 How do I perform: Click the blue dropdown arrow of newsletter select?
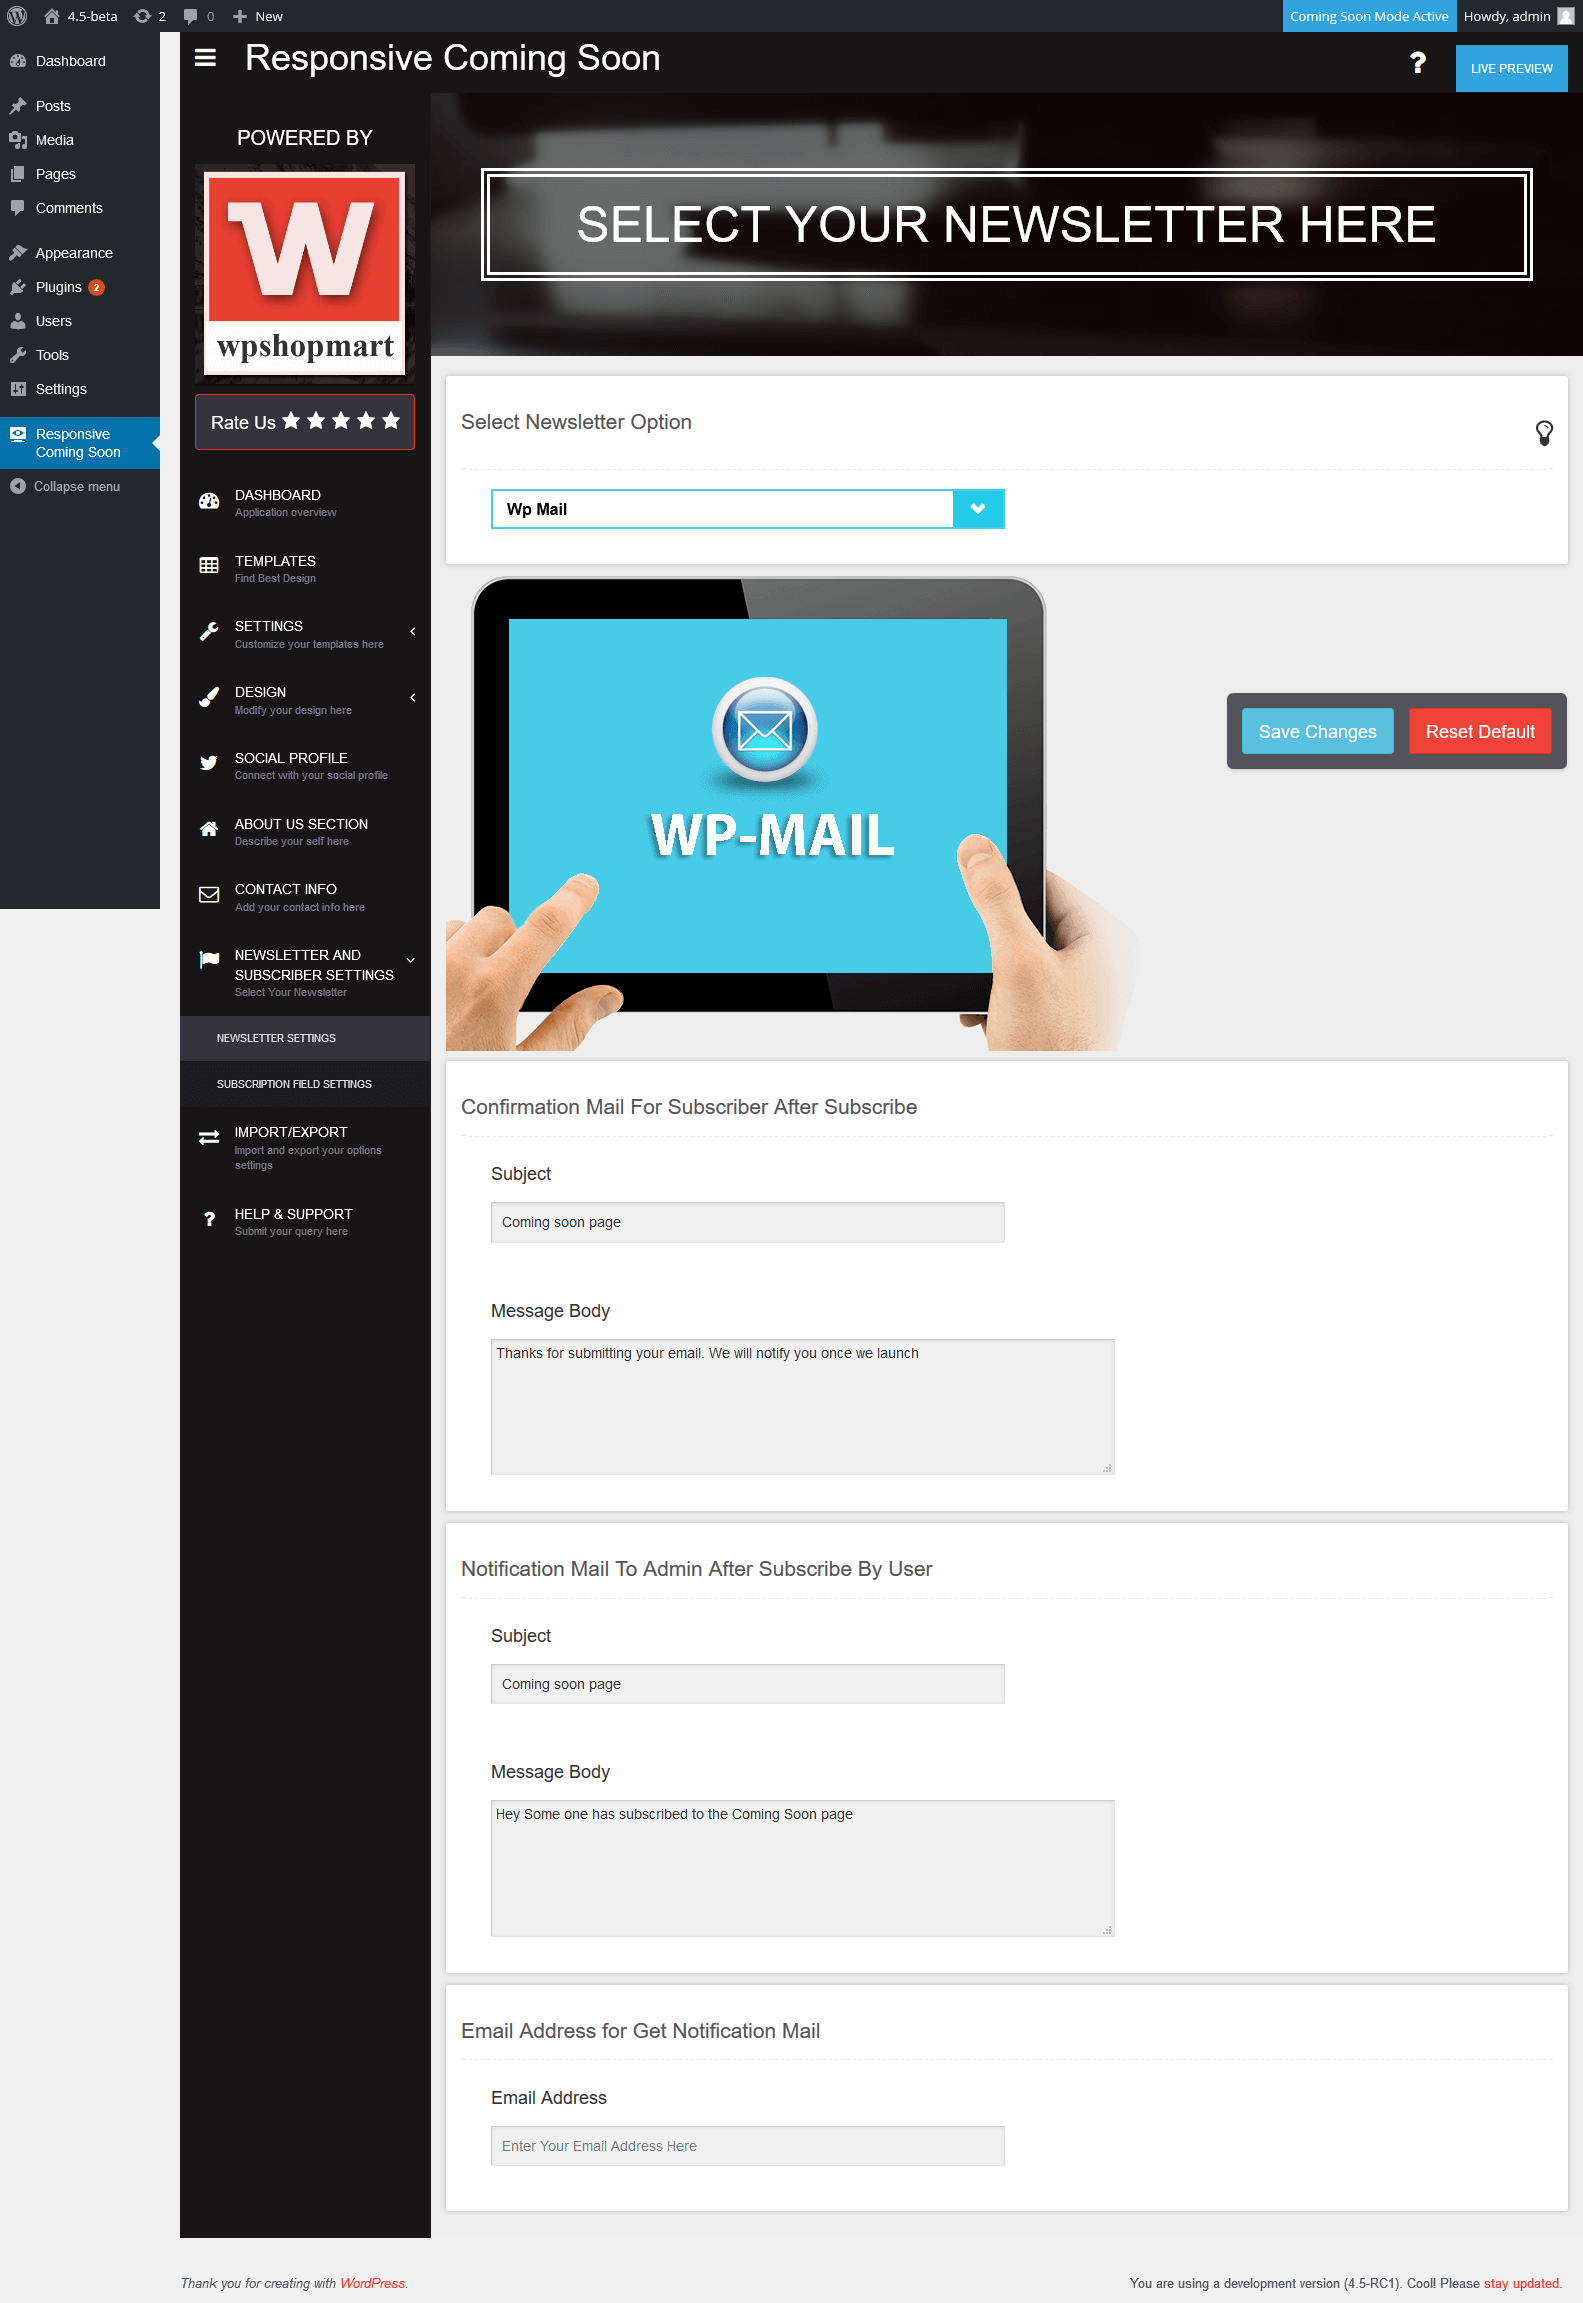(978, 509)
